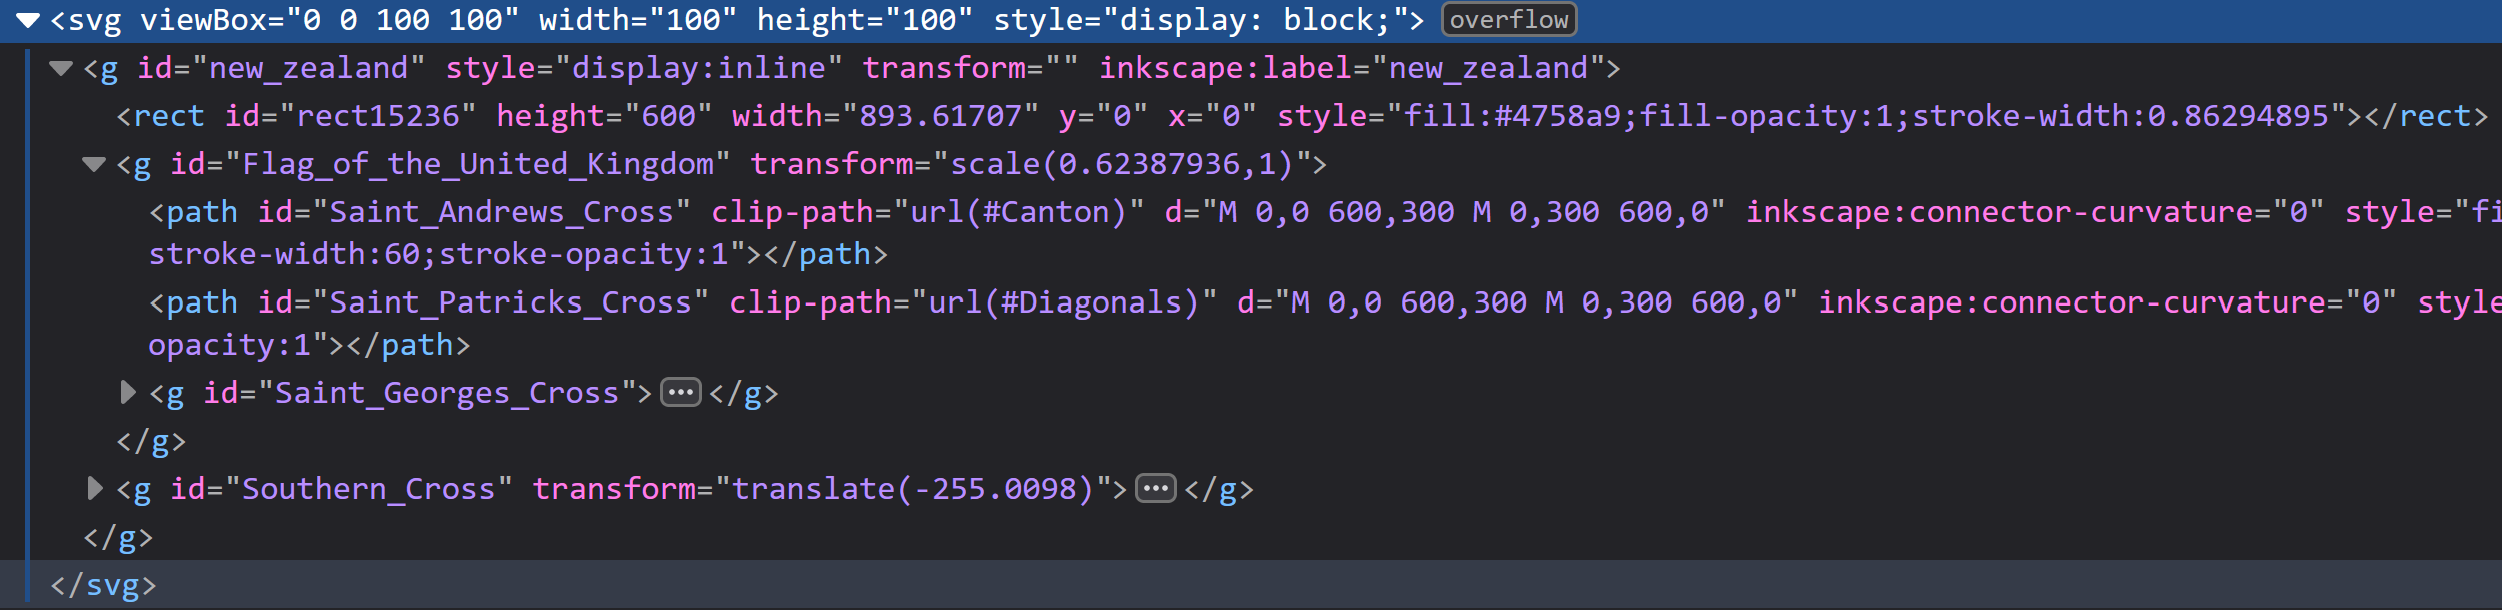Viewport: 2502px width, 610px height.
Task: Click translate(-255.0098) transform value
Action: pyautogui.click(x=913, y=488)
